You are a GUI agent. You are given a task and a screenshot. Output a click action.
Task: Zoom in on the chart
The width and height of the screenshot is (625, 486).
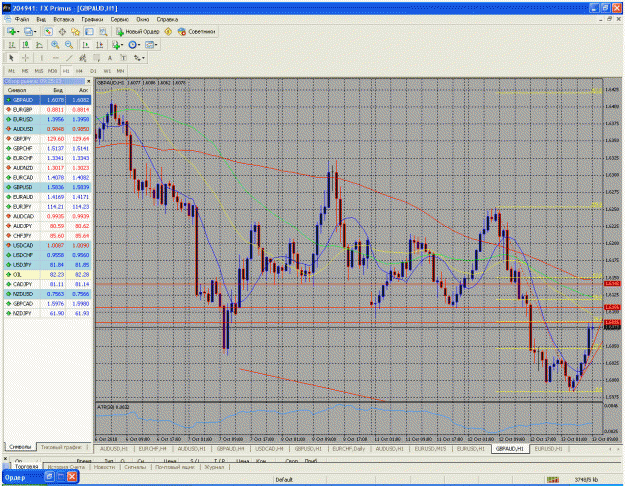(55, 45)
